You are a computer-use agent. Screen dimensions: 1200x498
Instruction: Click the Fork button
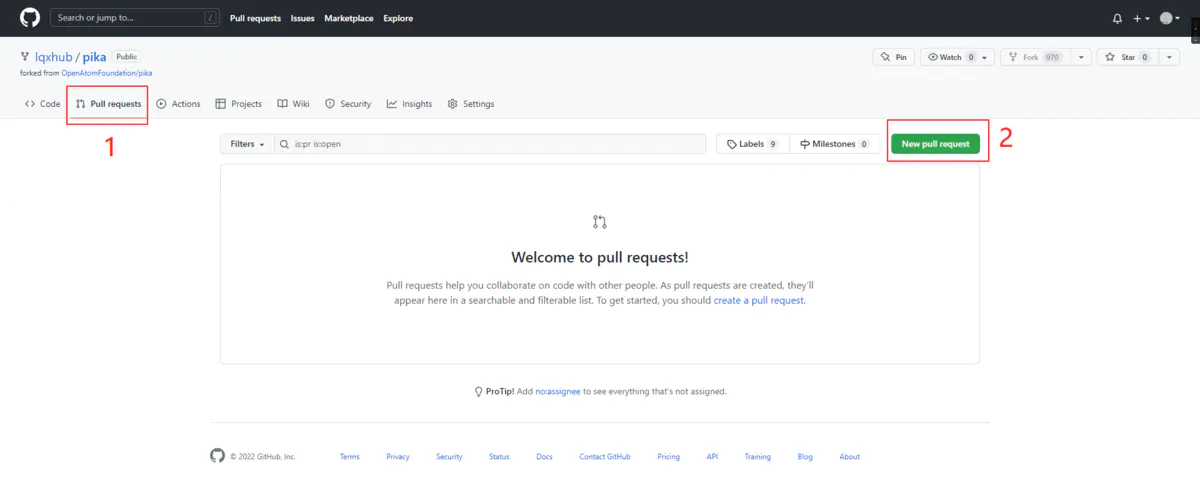1034,57
